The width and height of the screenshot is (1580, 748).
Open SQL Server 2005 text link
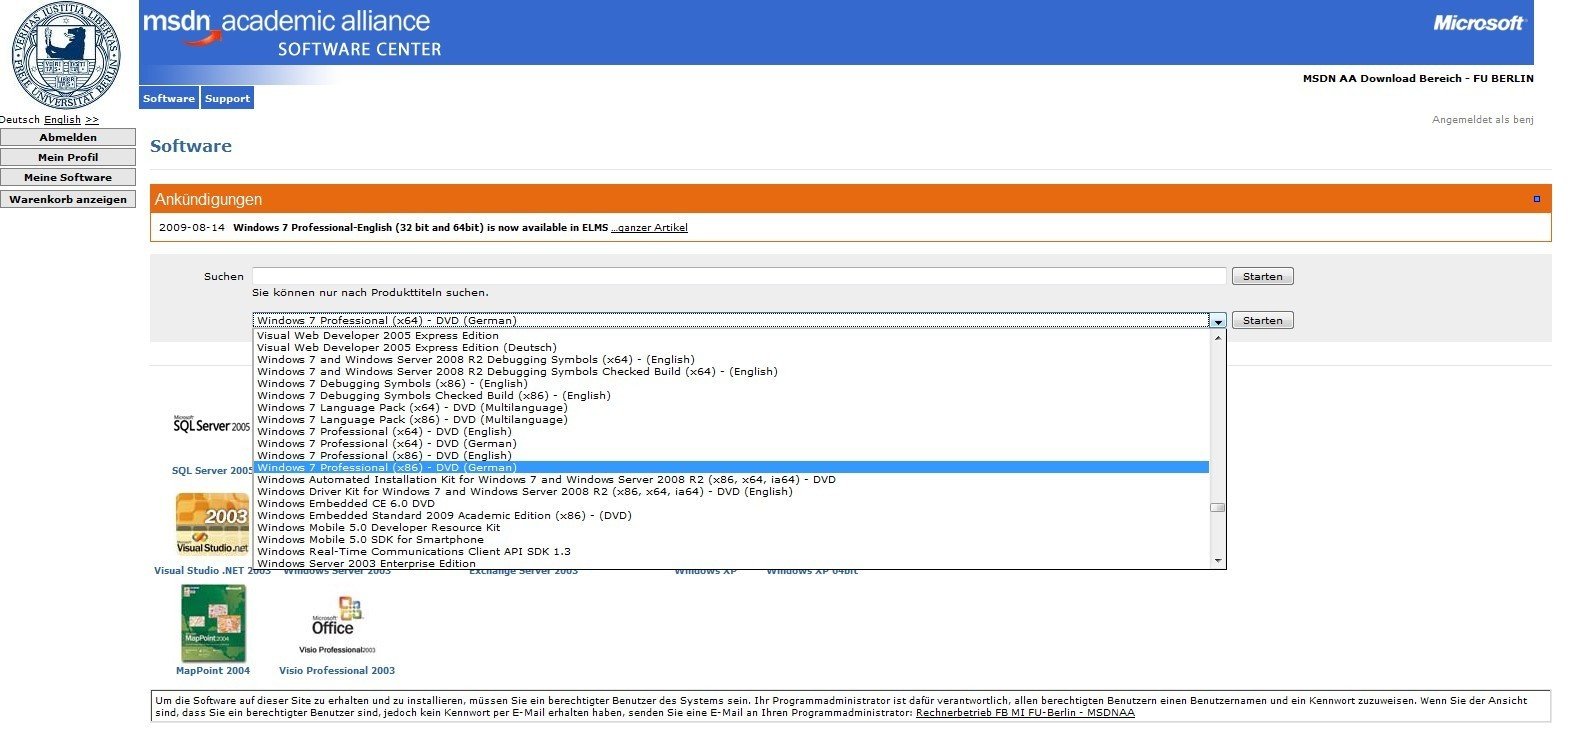tap(212, 471)
